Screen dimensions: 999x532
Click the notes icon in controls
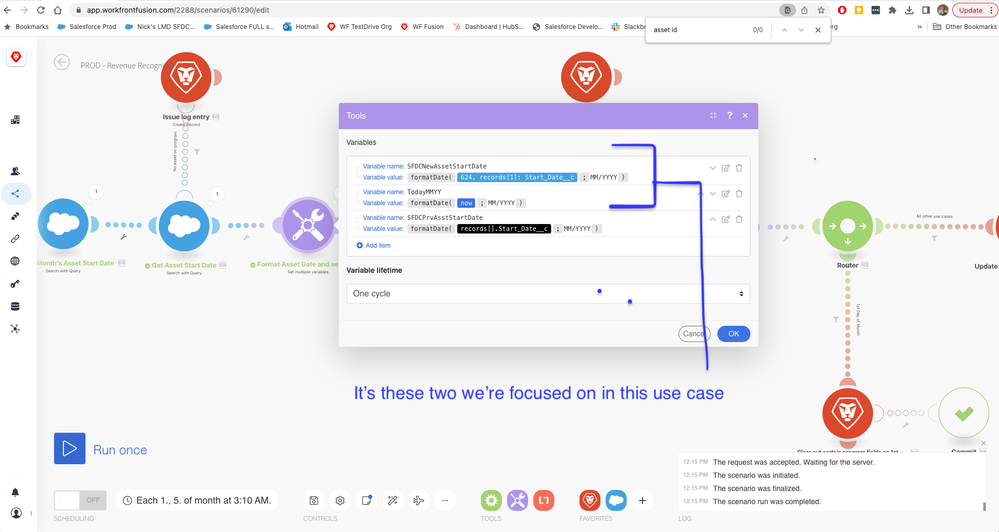click(x=366, y=500)
